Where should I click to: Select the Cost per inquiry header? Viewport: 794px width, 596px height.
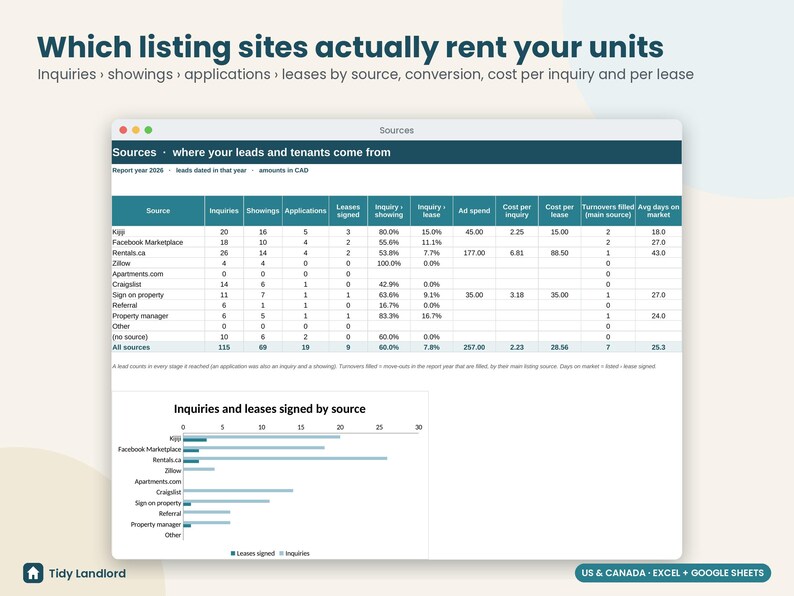coord(517,211)
